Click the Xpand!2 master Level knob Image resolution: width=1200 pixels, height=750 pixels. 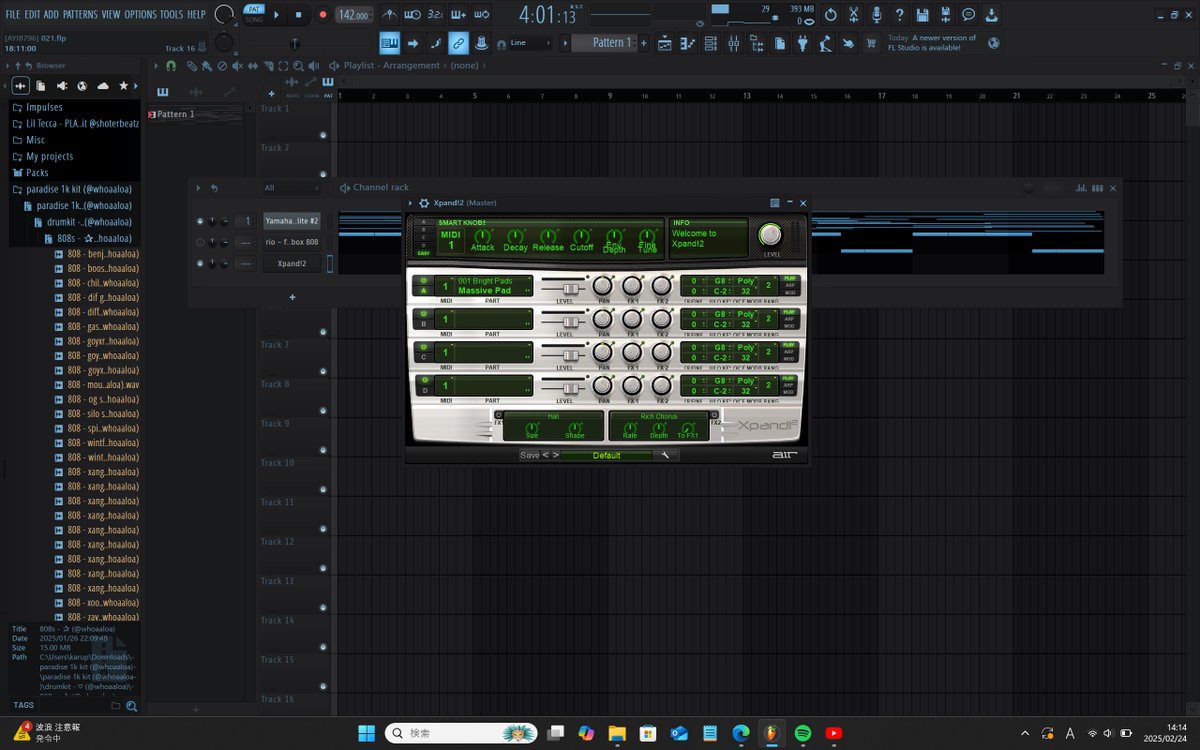pyautogui.click(x=770, y=234)
